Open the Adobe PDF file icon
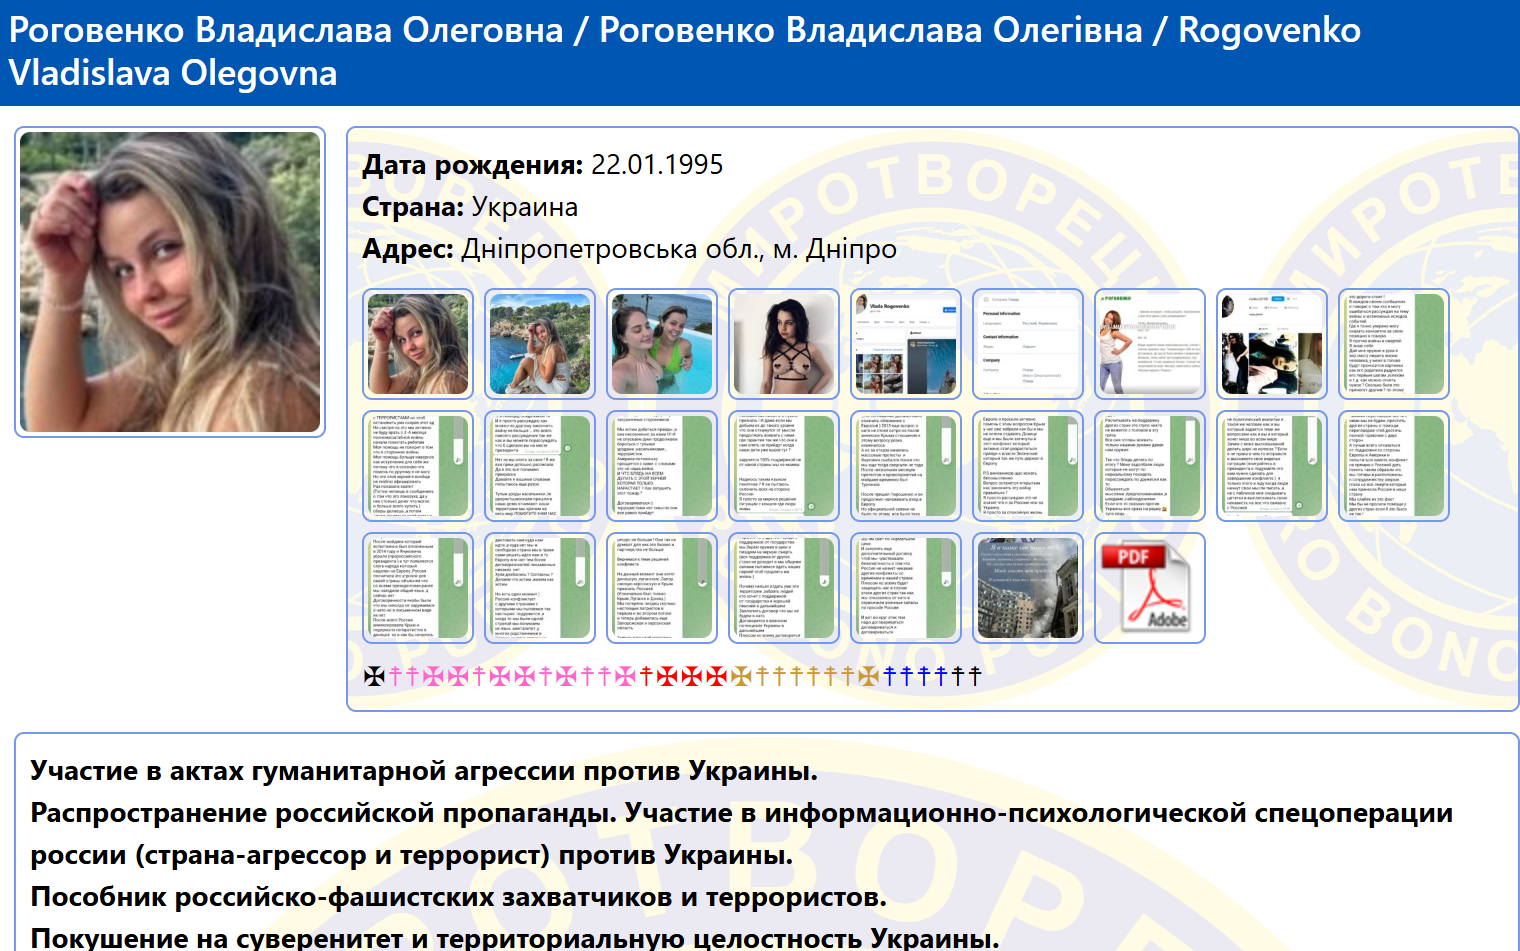This screenshot has width=1520, height=951. tap(1149, 588)
